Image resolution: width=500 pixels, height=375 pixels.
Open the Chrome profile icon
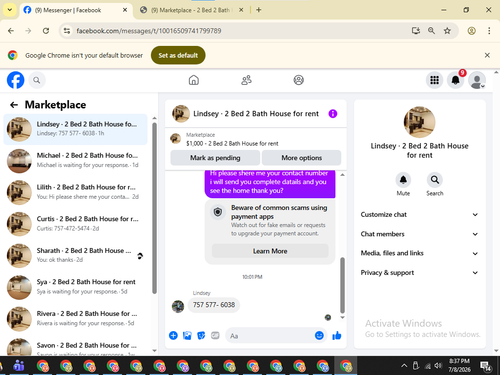click(471, 31)
